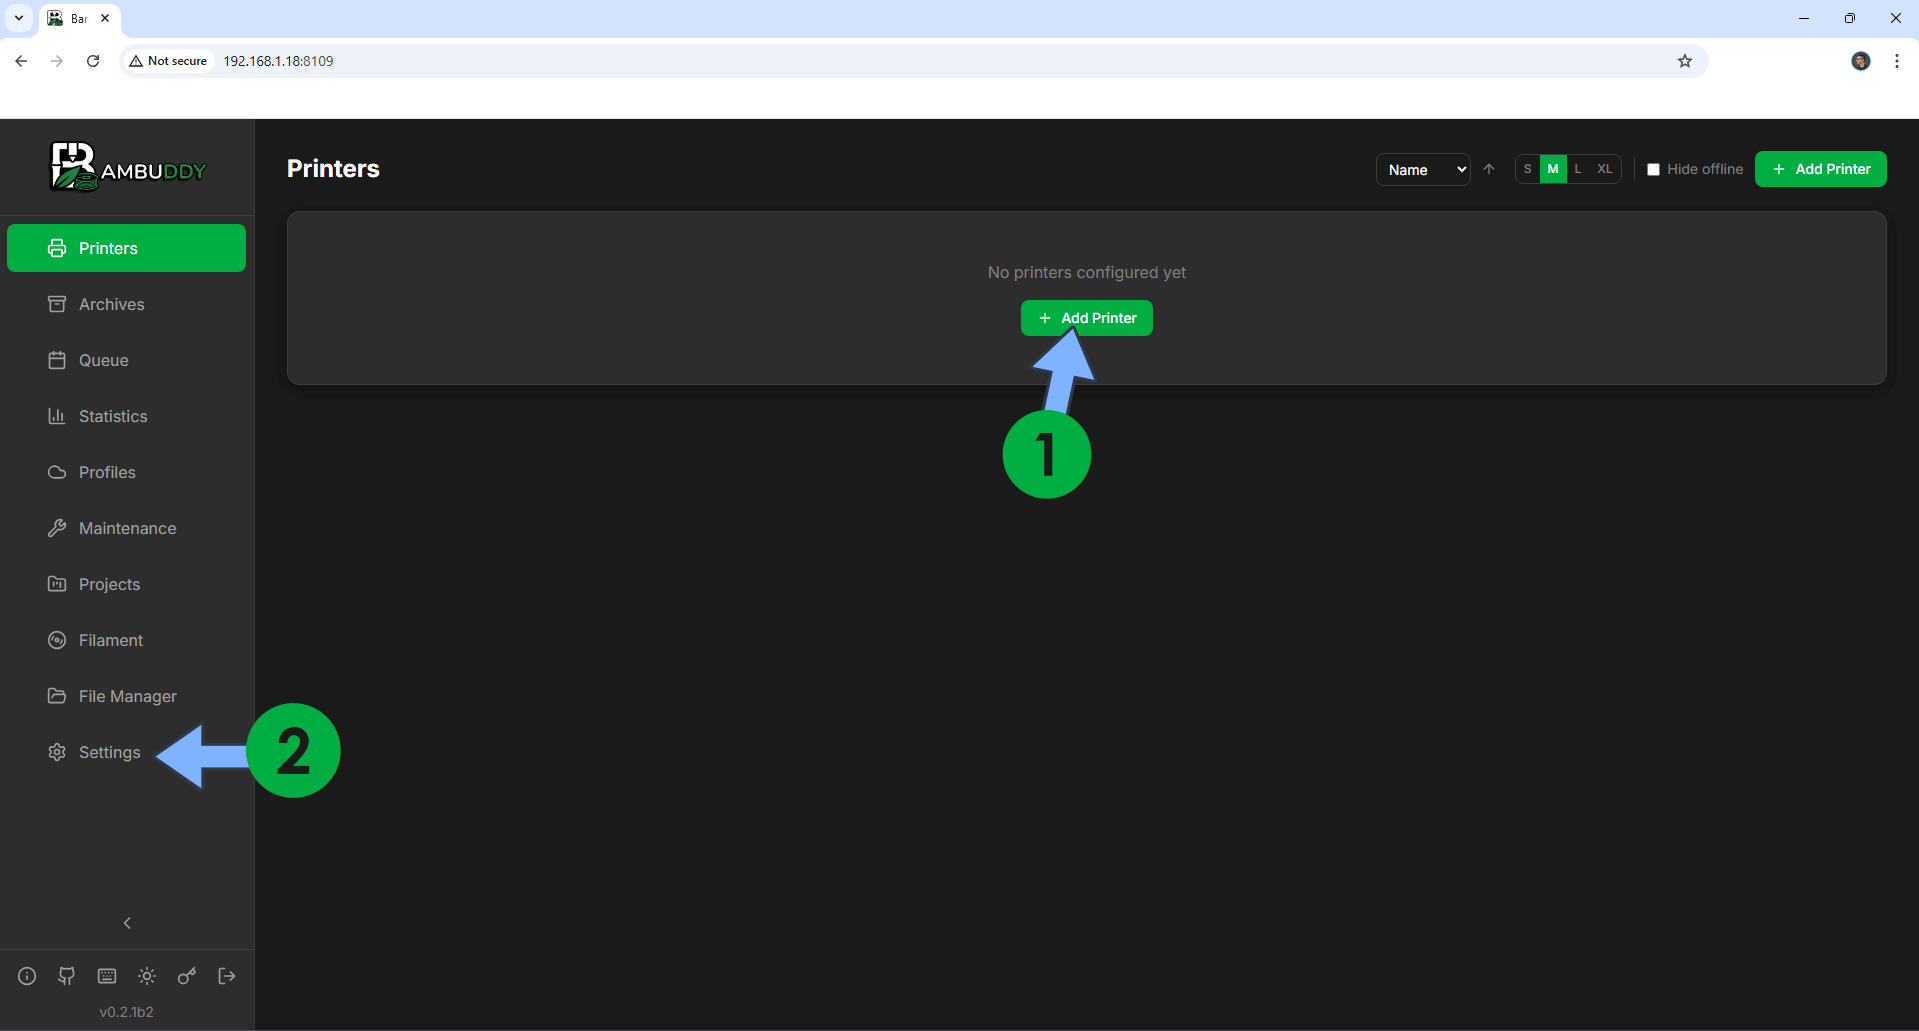Open the Name sort dropdown

(x=1422, y=169)
